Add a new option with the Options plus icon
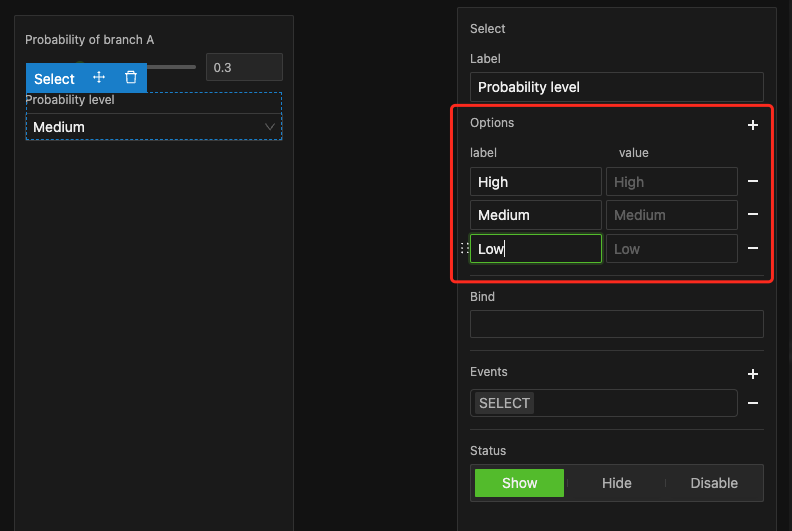This screenshot has width=792, height=531. coord(753,125)
